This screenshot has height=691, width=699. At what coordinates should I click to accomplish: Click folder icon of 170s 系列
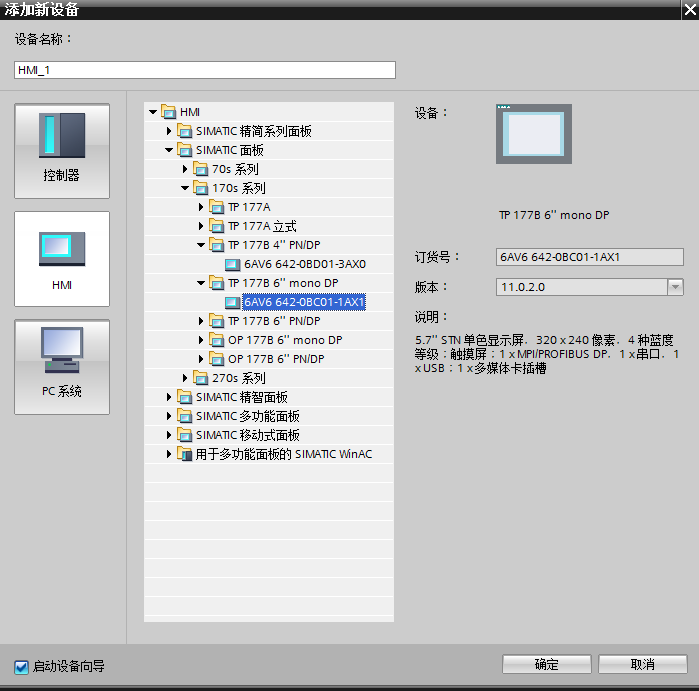[x=201, y=188]
